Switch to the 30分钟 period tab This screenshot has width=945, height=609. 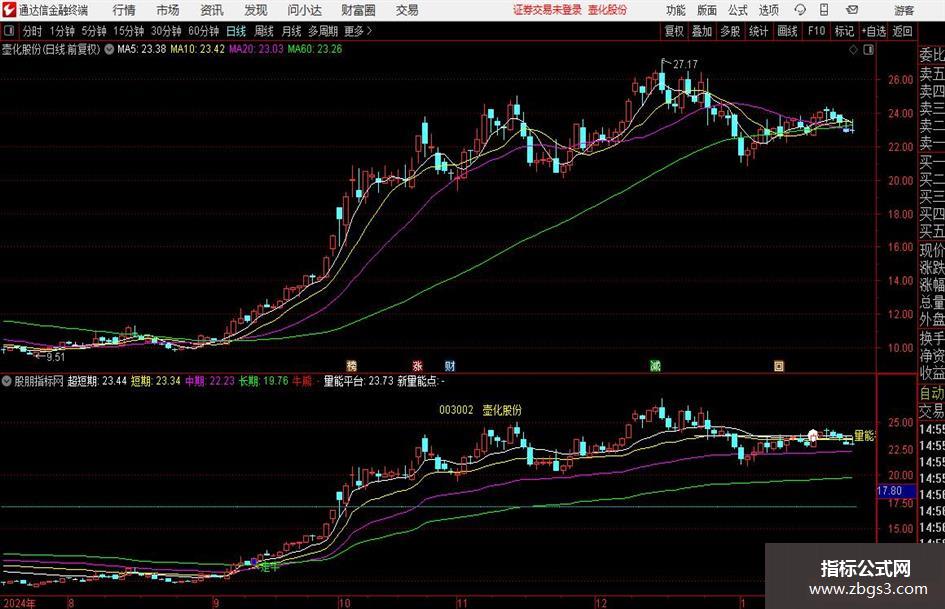166,31
